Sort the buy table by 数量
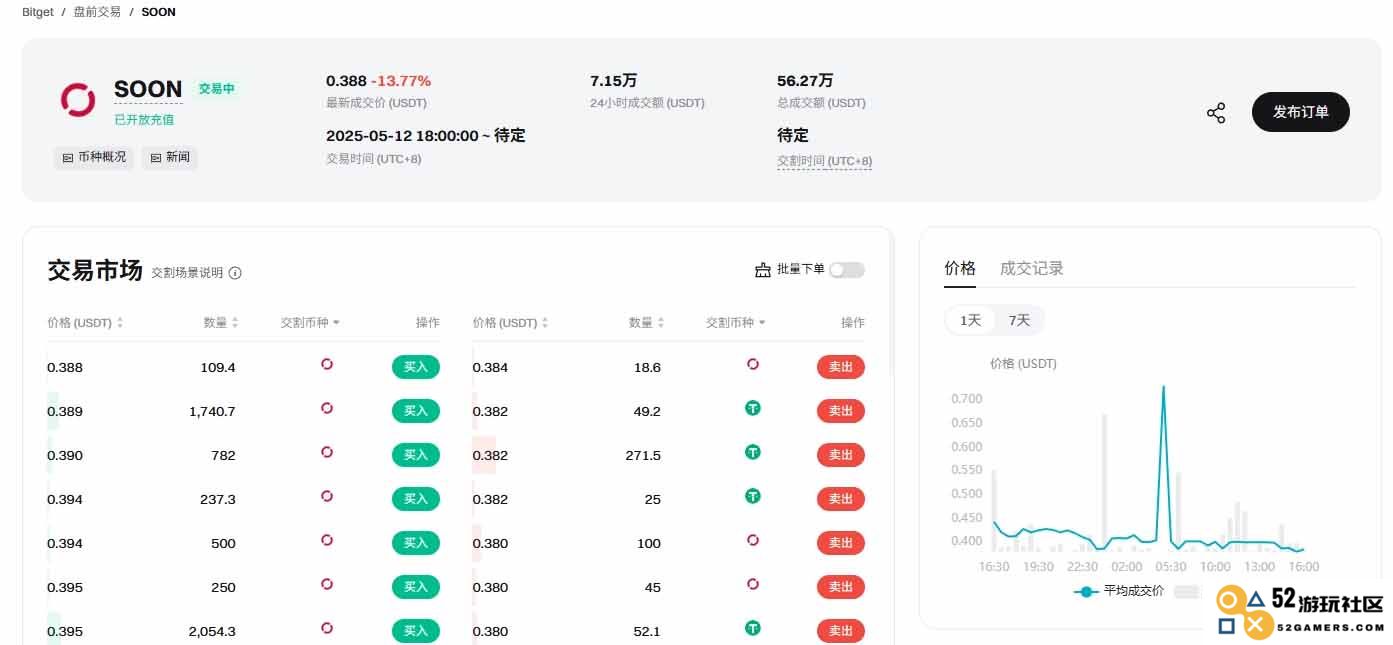 point(221,323)
